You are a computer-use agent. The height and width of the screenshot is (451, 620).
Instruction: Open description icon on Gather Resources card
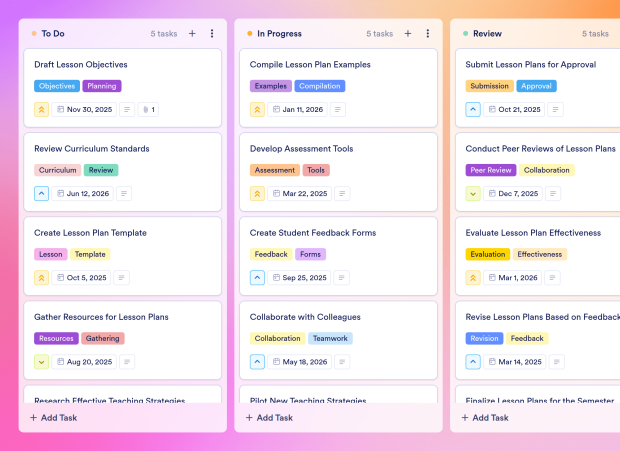[127, 362]
